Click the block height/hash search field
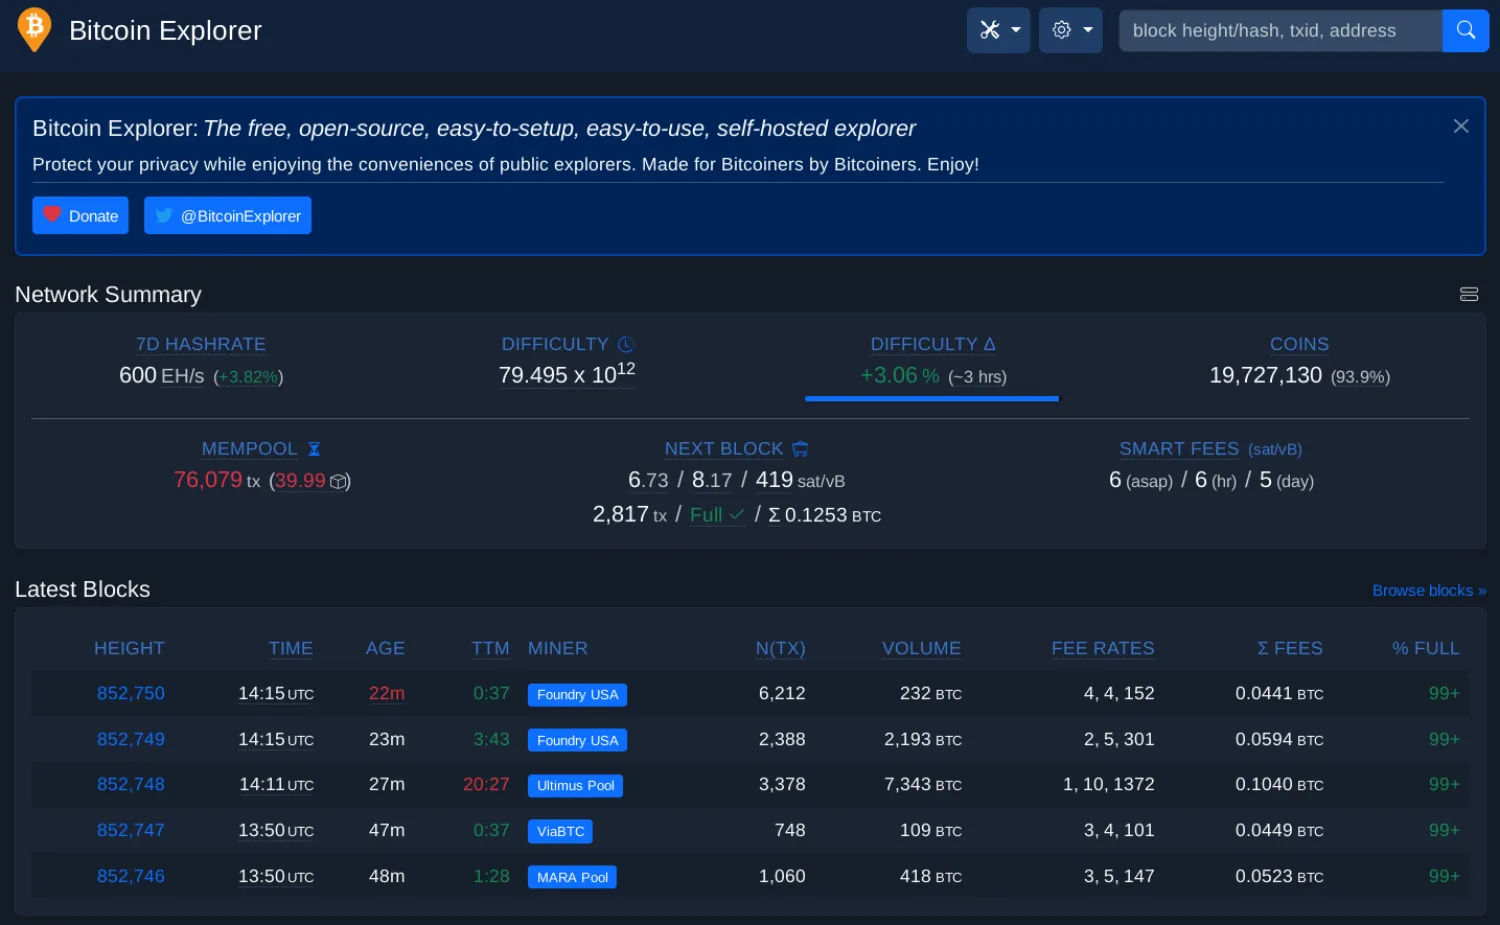The width and height of the screenshot is (1500, 925). tap(1280, 30)
